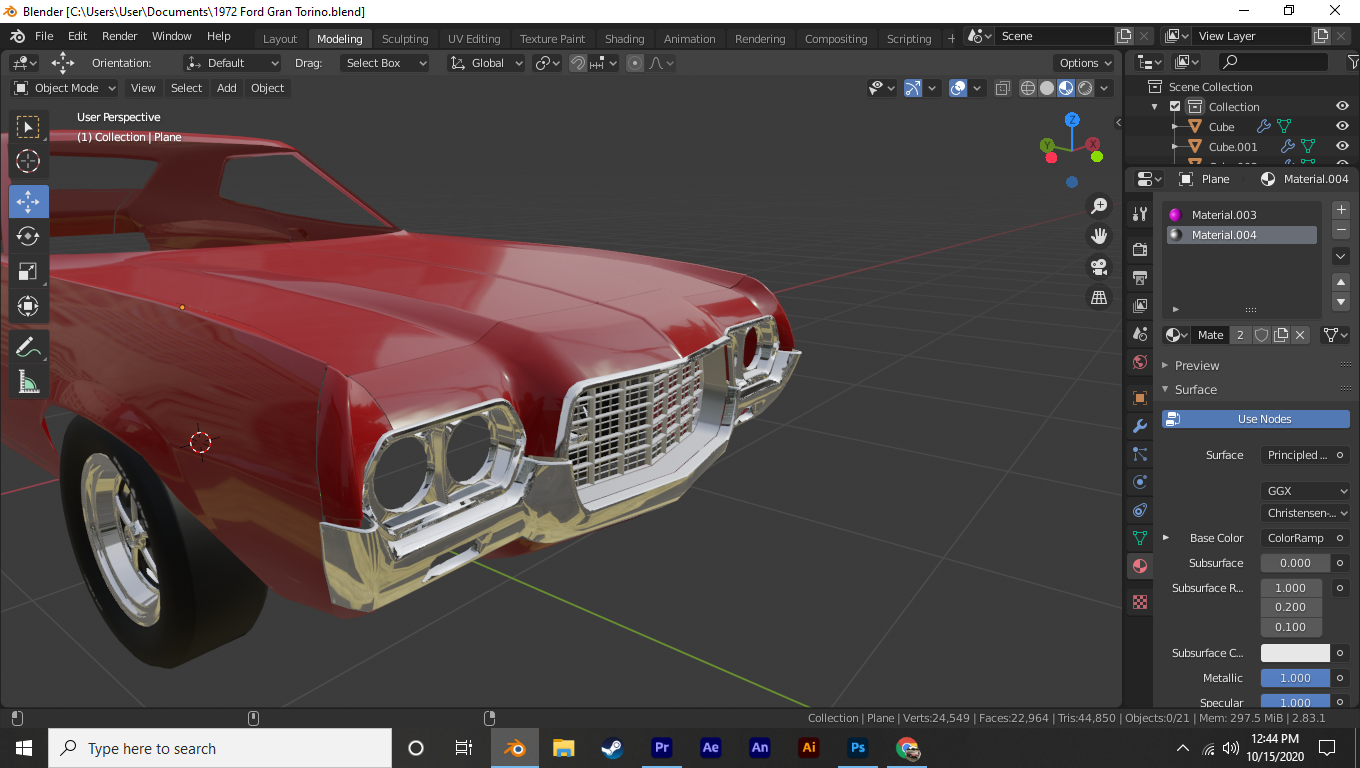Adjust the Metallic value slider
This screenshot has width=1360, height=768.
click(1296, 678)
